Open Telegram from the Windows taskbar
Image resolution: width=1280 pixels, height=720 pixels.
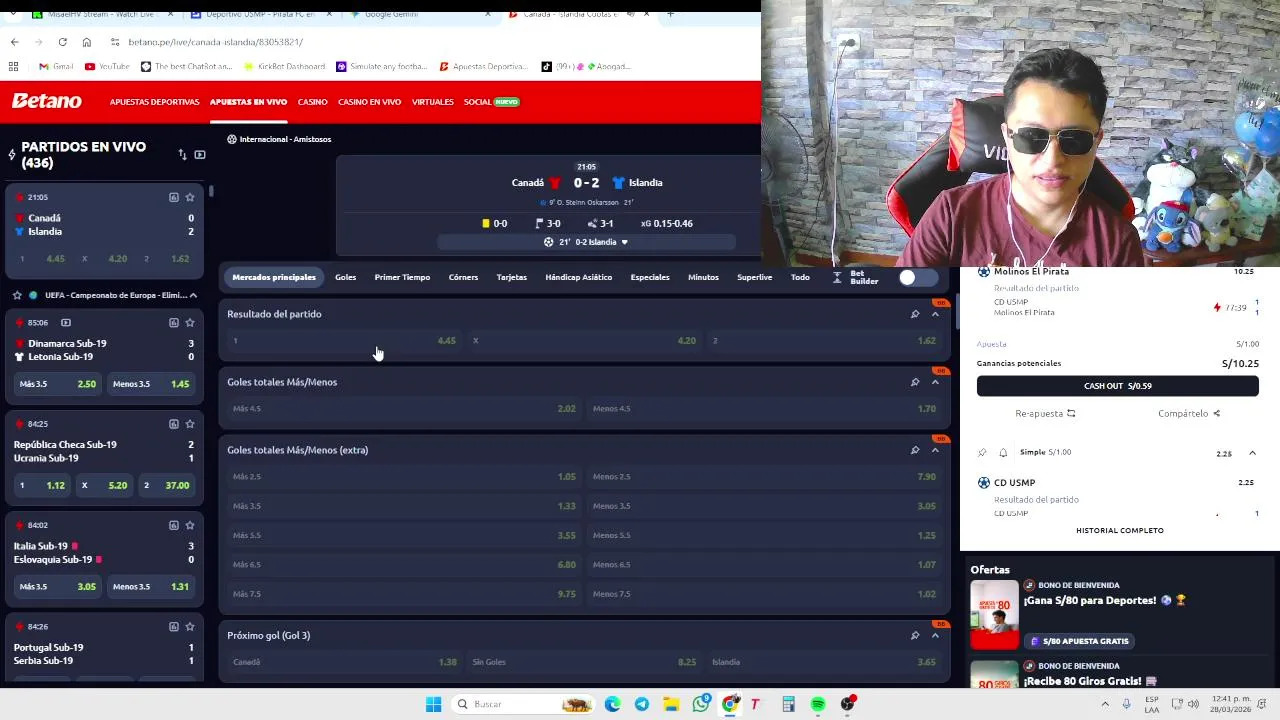642,704
